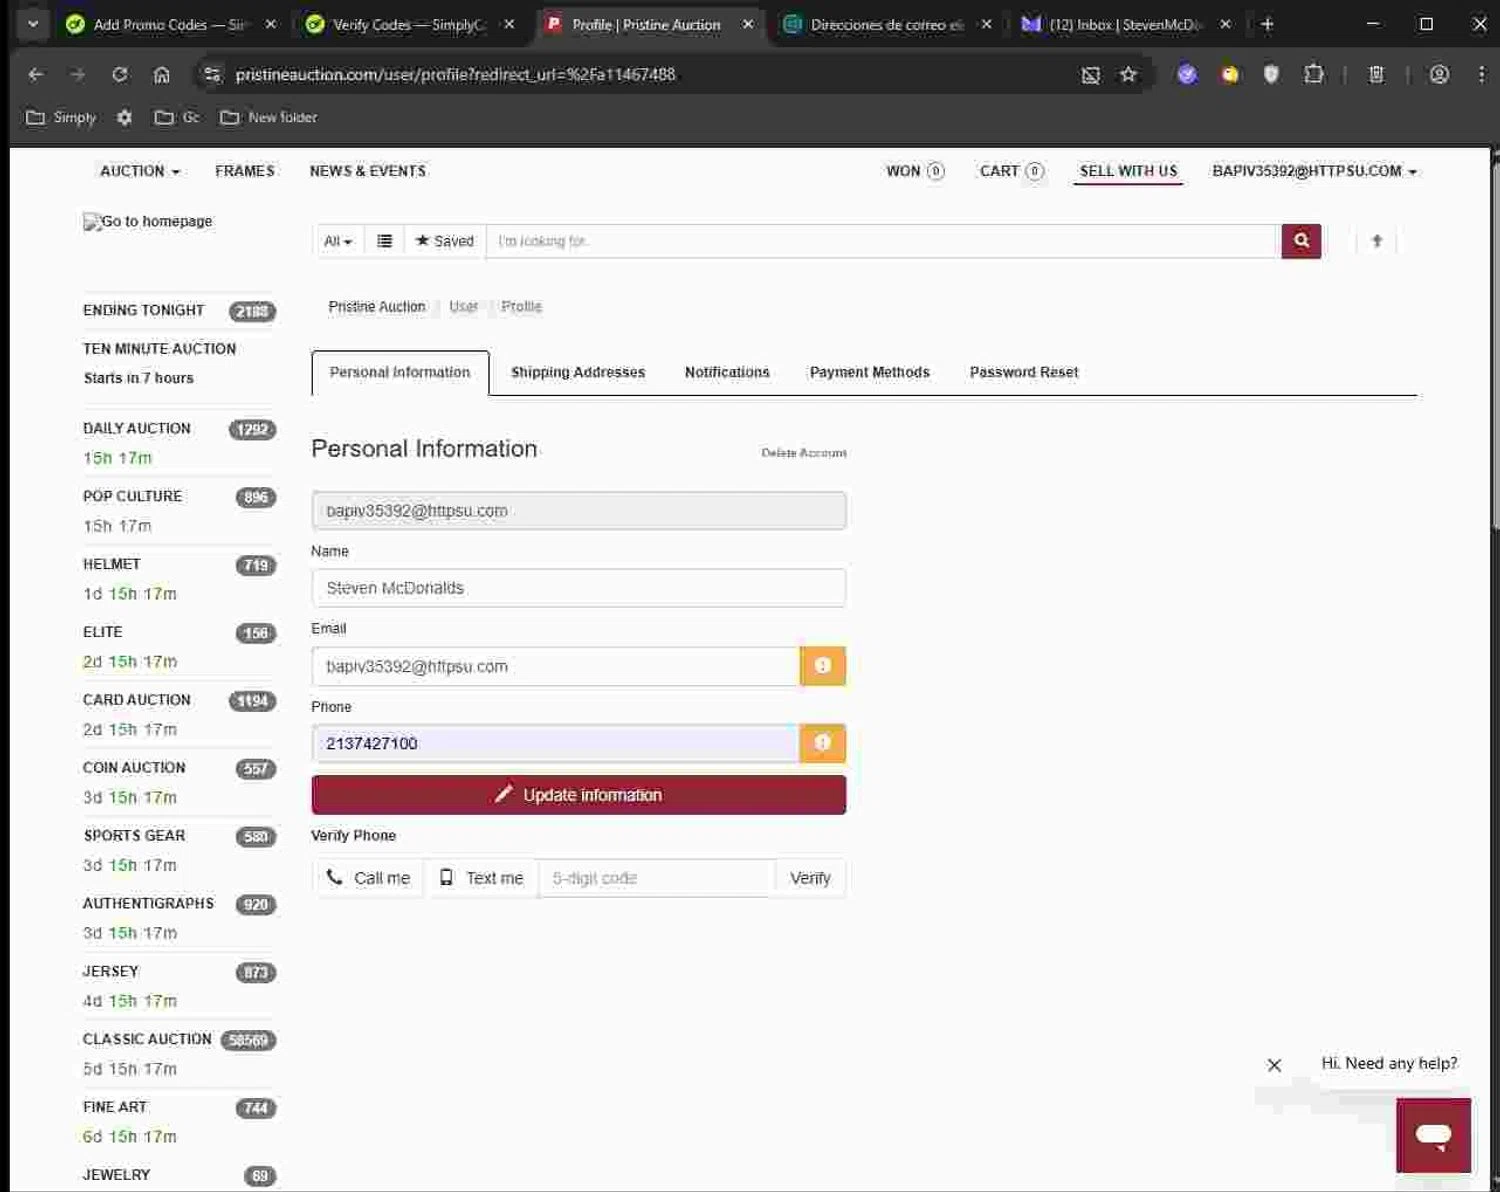This screenshot has width=1500, height=1192.
Task: Switch to the Password Reset tab
Action: pyautogui.click(x=1024, y=372)
